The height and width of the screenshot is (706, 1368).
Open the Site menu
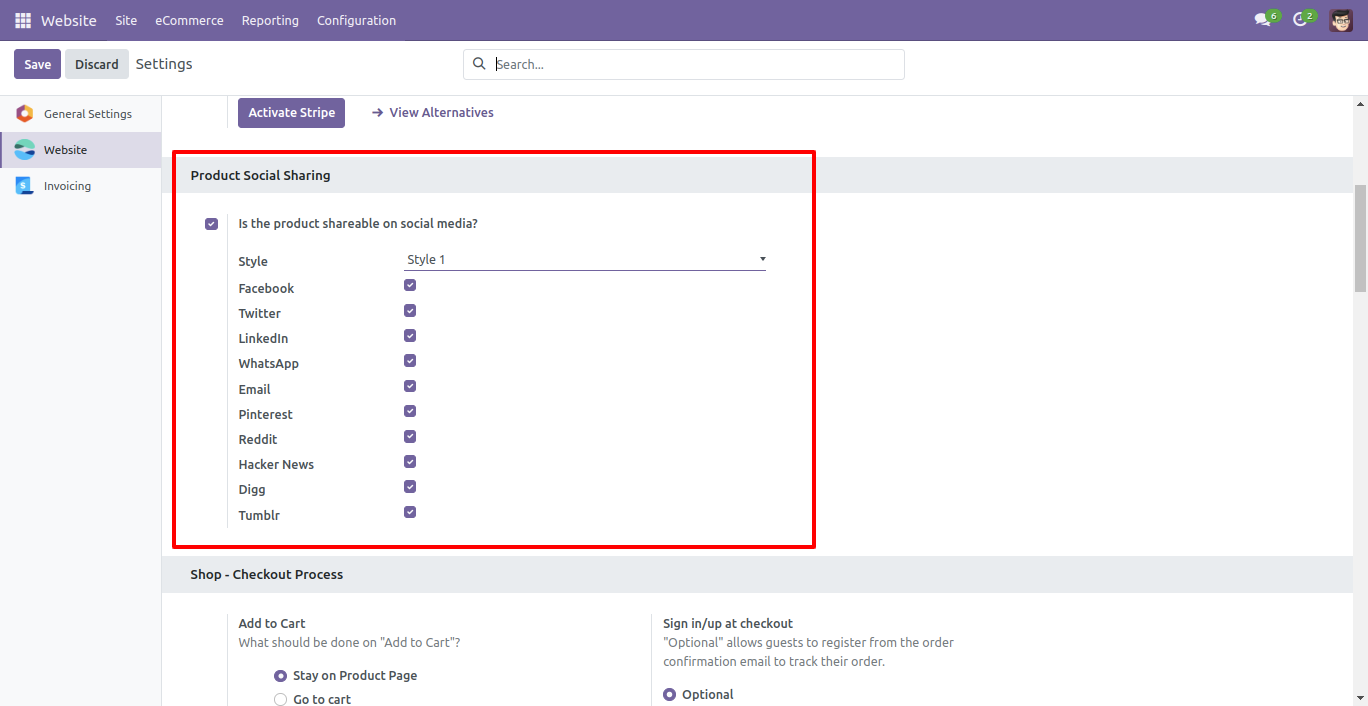coord(126,20)
